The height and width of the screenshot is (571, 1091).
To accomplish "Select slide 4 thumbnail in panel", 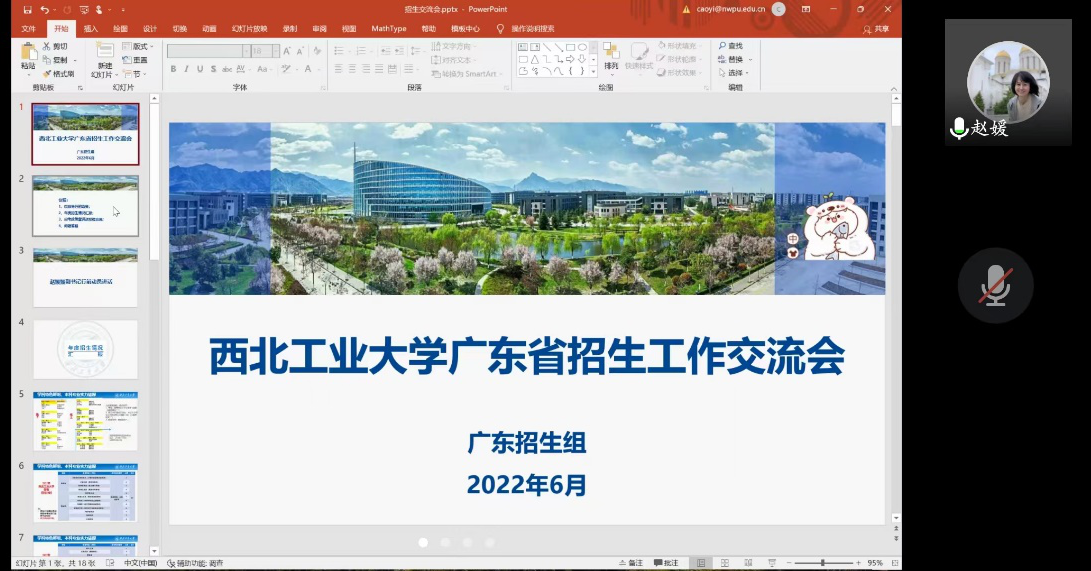I will 86,349.
